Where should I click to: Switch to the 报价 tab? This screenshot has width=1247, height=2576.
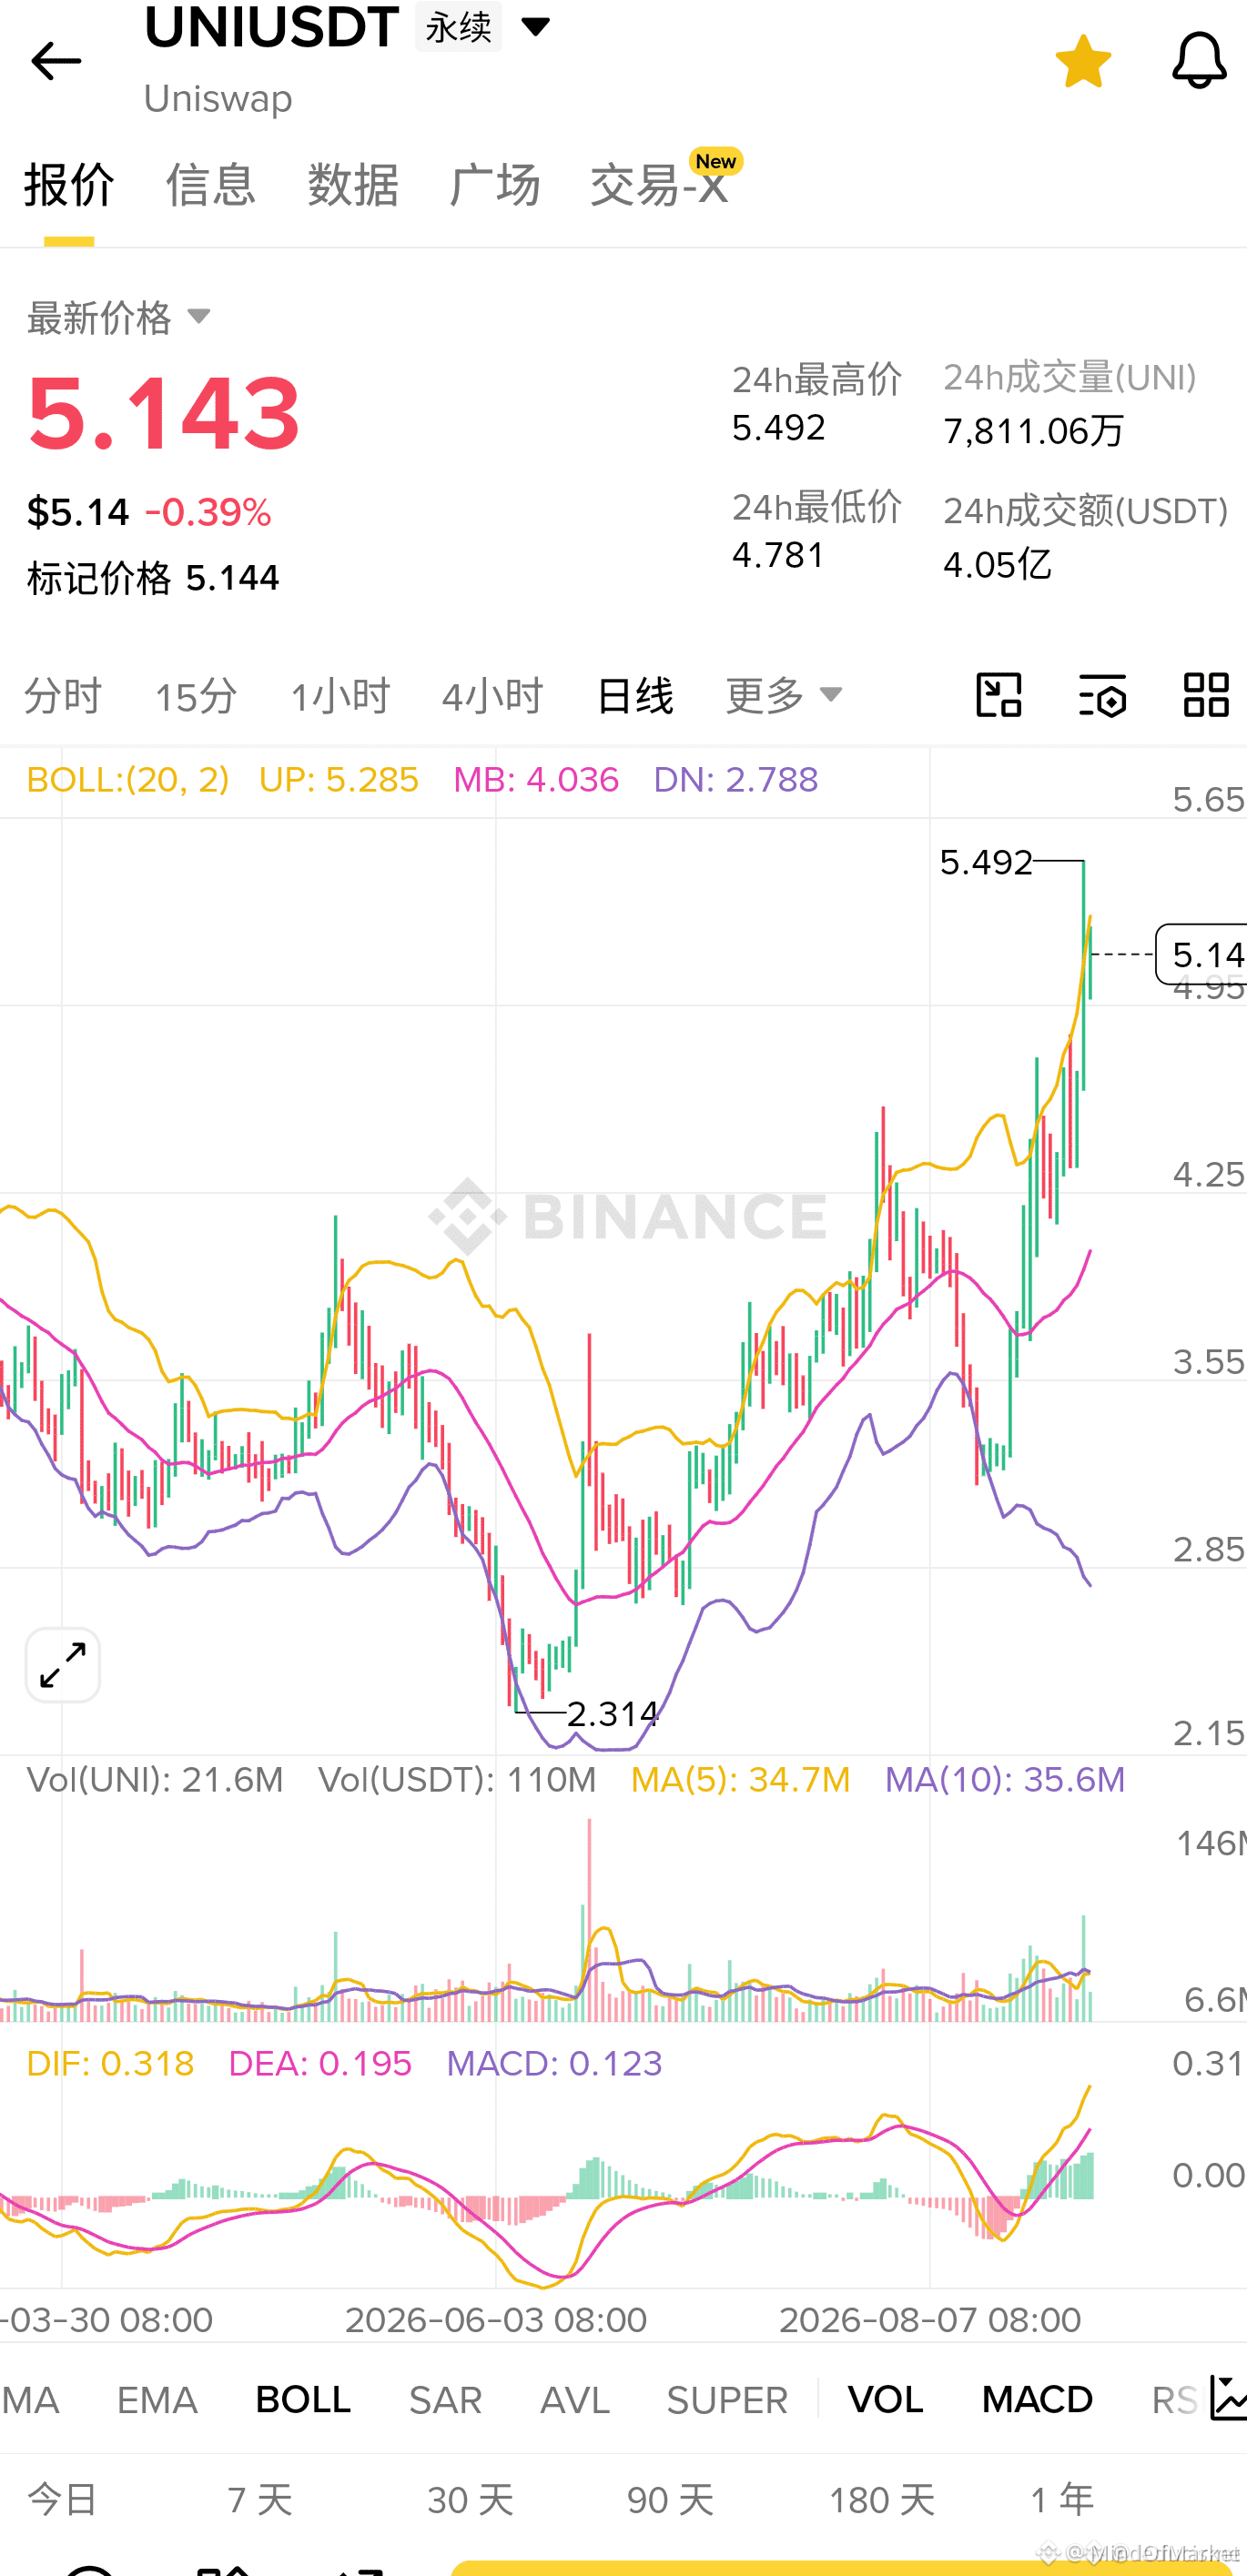point(69,185)
